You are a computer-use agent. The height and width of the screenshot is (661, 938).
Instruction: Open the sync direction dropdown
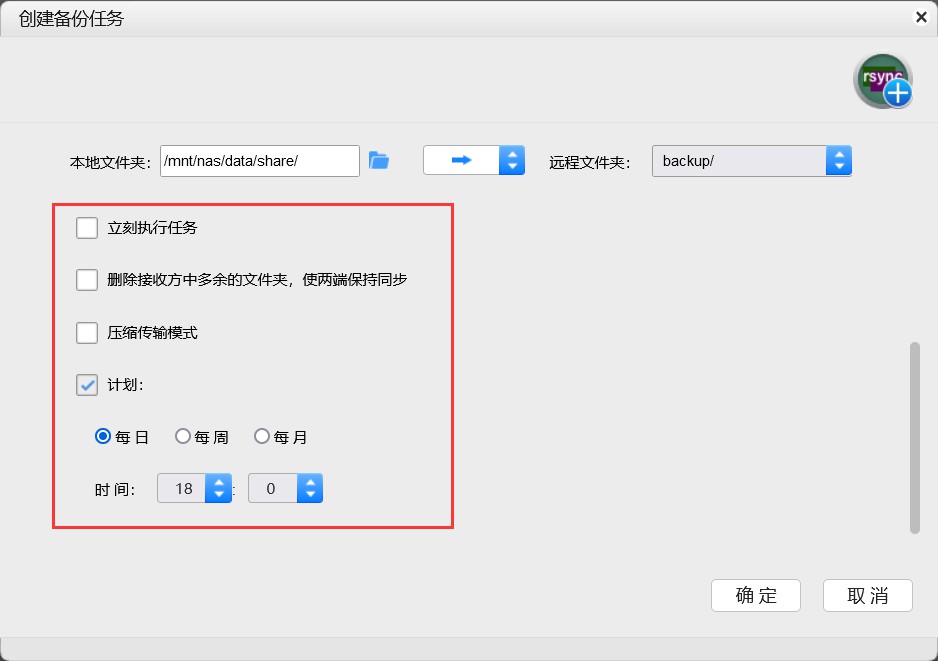(512, 159)
